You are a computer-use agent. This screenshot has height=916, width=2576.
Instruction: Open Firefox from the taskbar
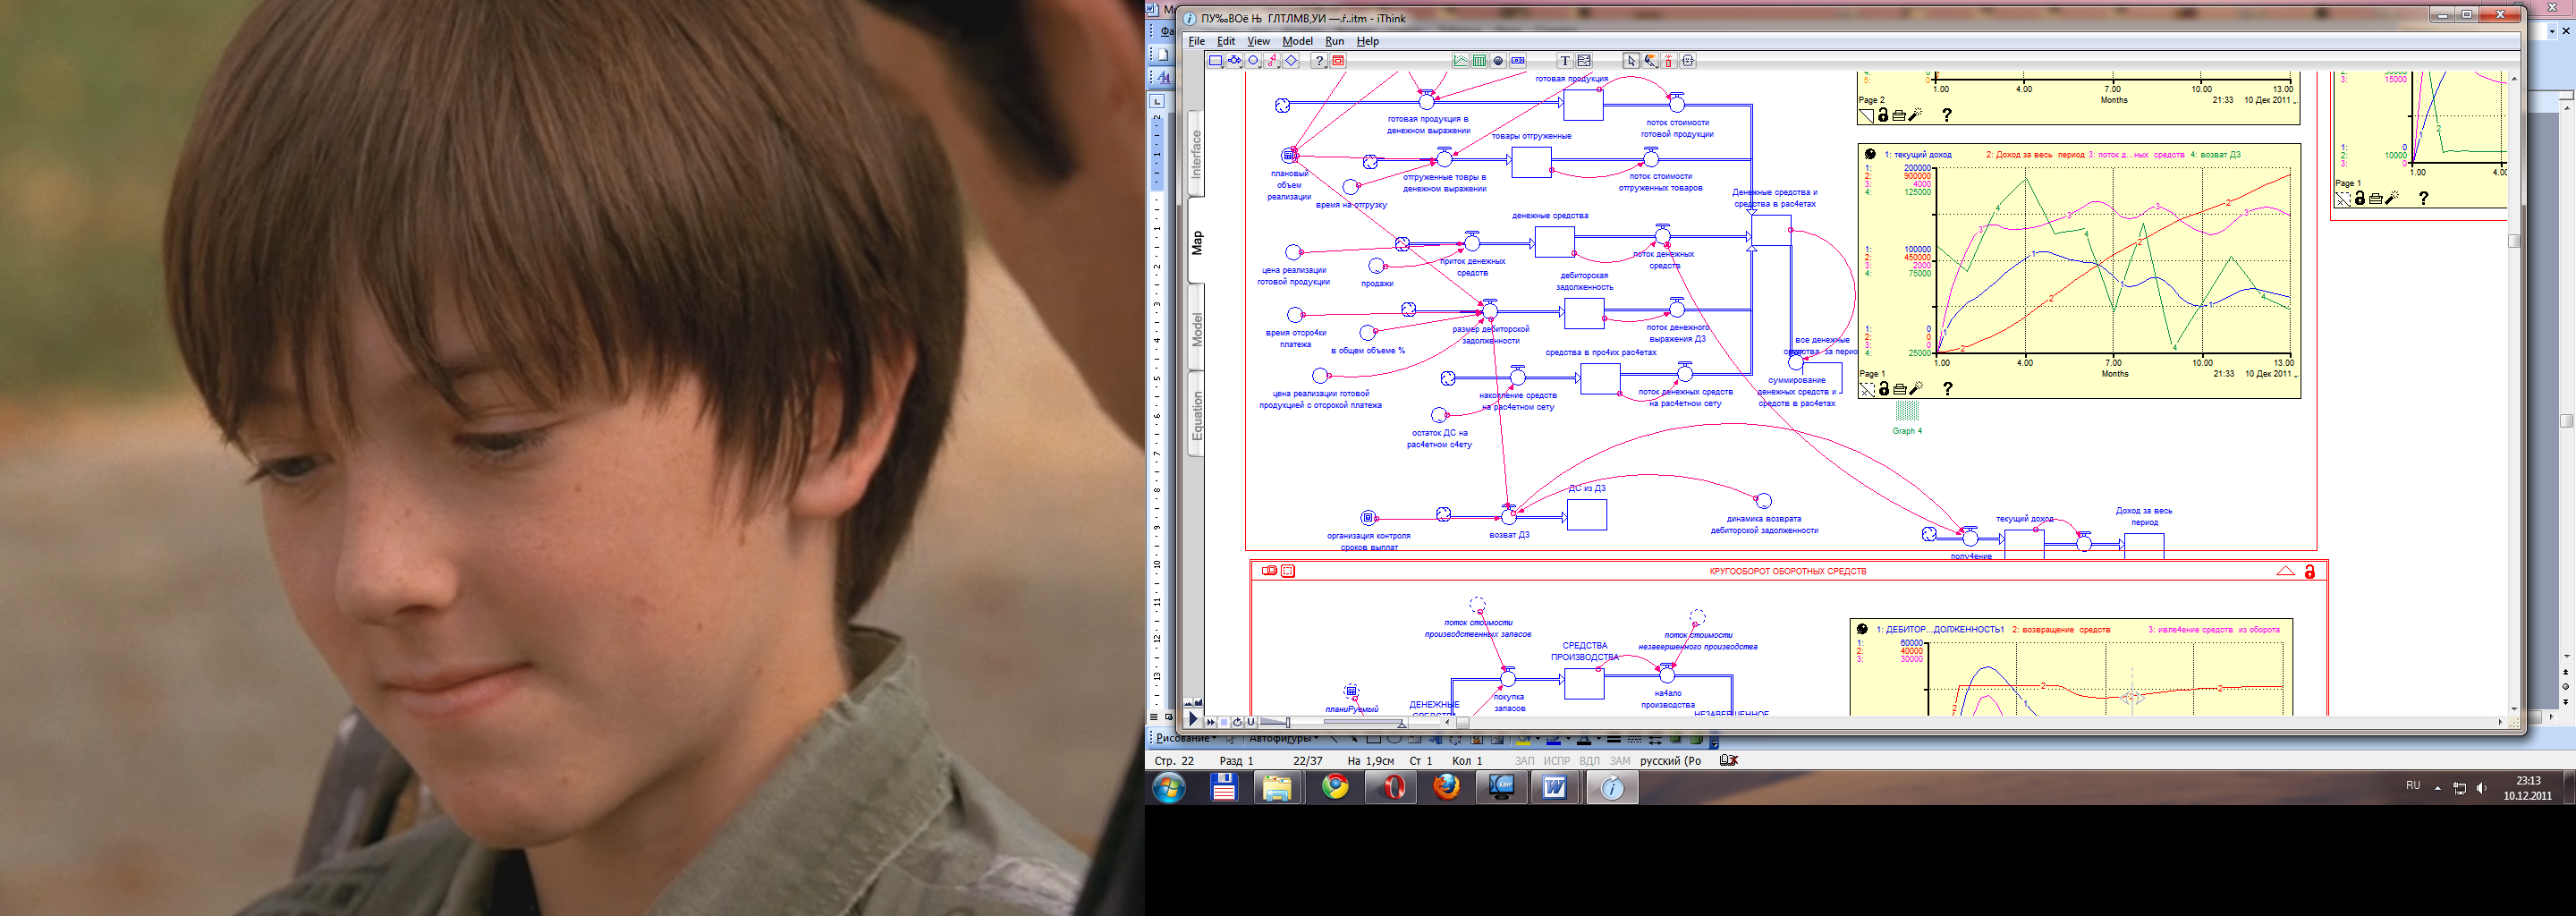click(x=1446, y=788)
